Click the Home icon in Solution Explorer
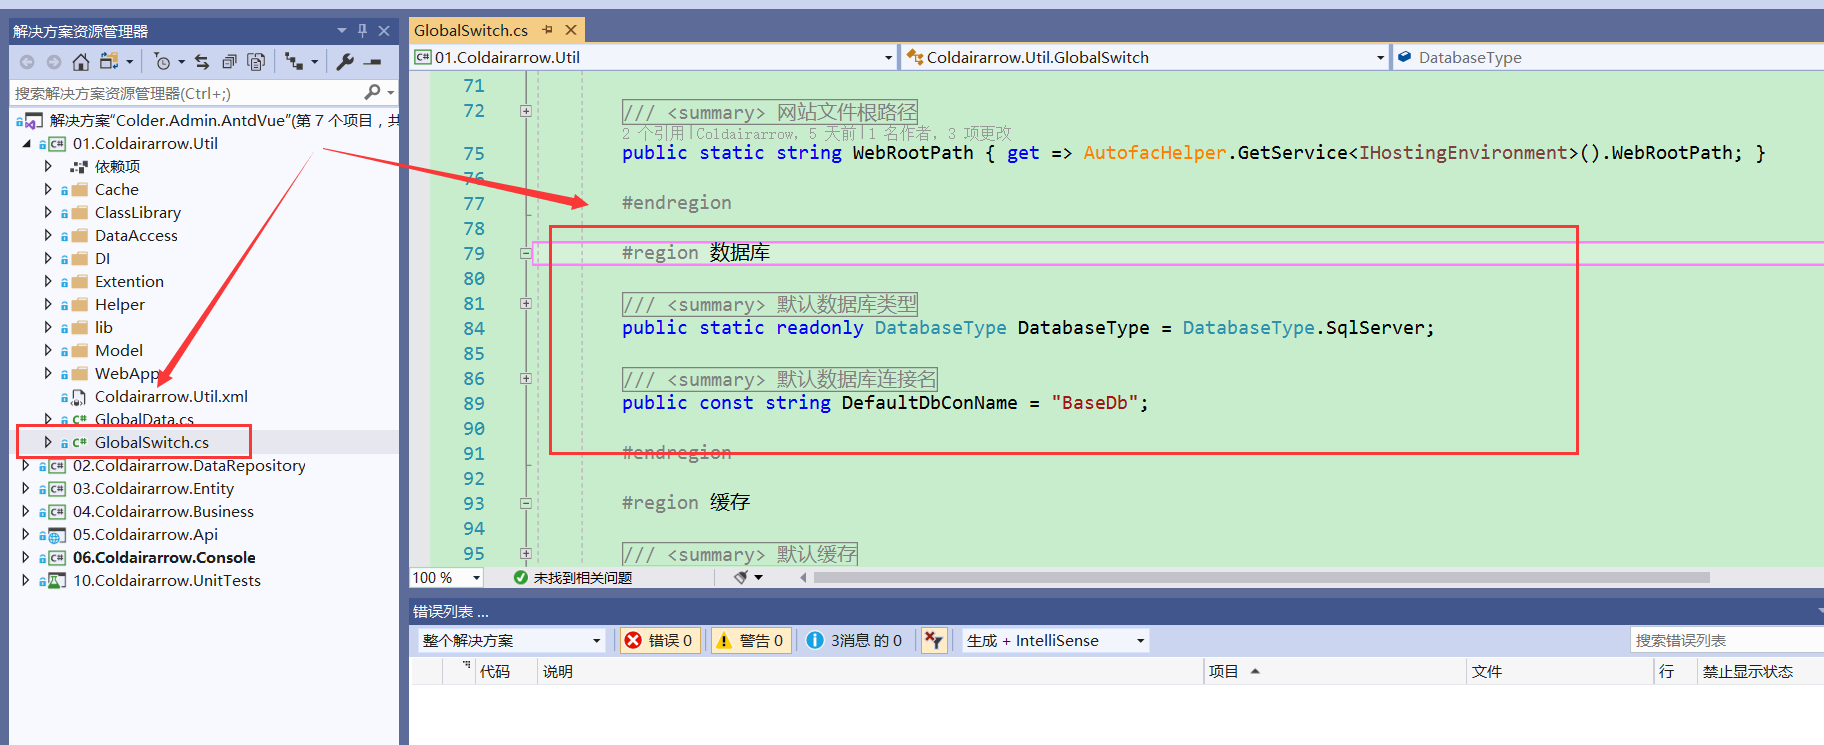 pos(81,62)
